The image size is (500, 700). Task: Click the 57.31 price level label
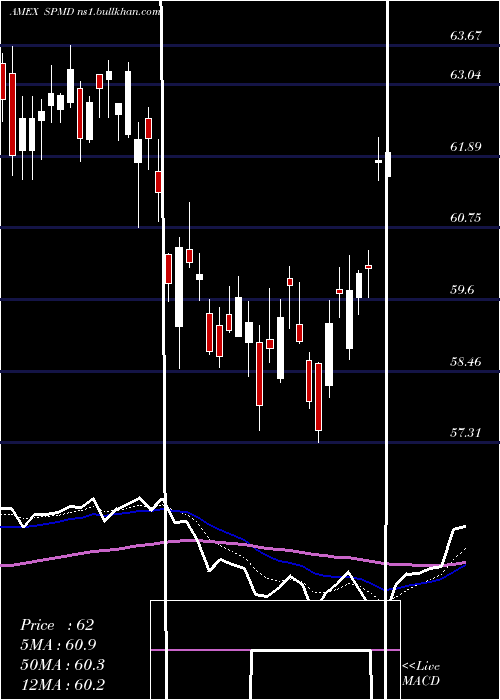coord(466,432)
